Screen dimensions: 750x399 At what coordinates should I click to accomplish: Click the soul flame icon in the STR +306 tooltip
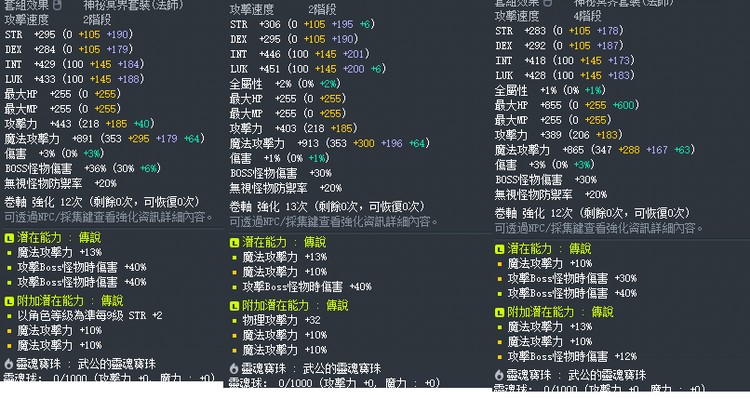tap(234, 368)
